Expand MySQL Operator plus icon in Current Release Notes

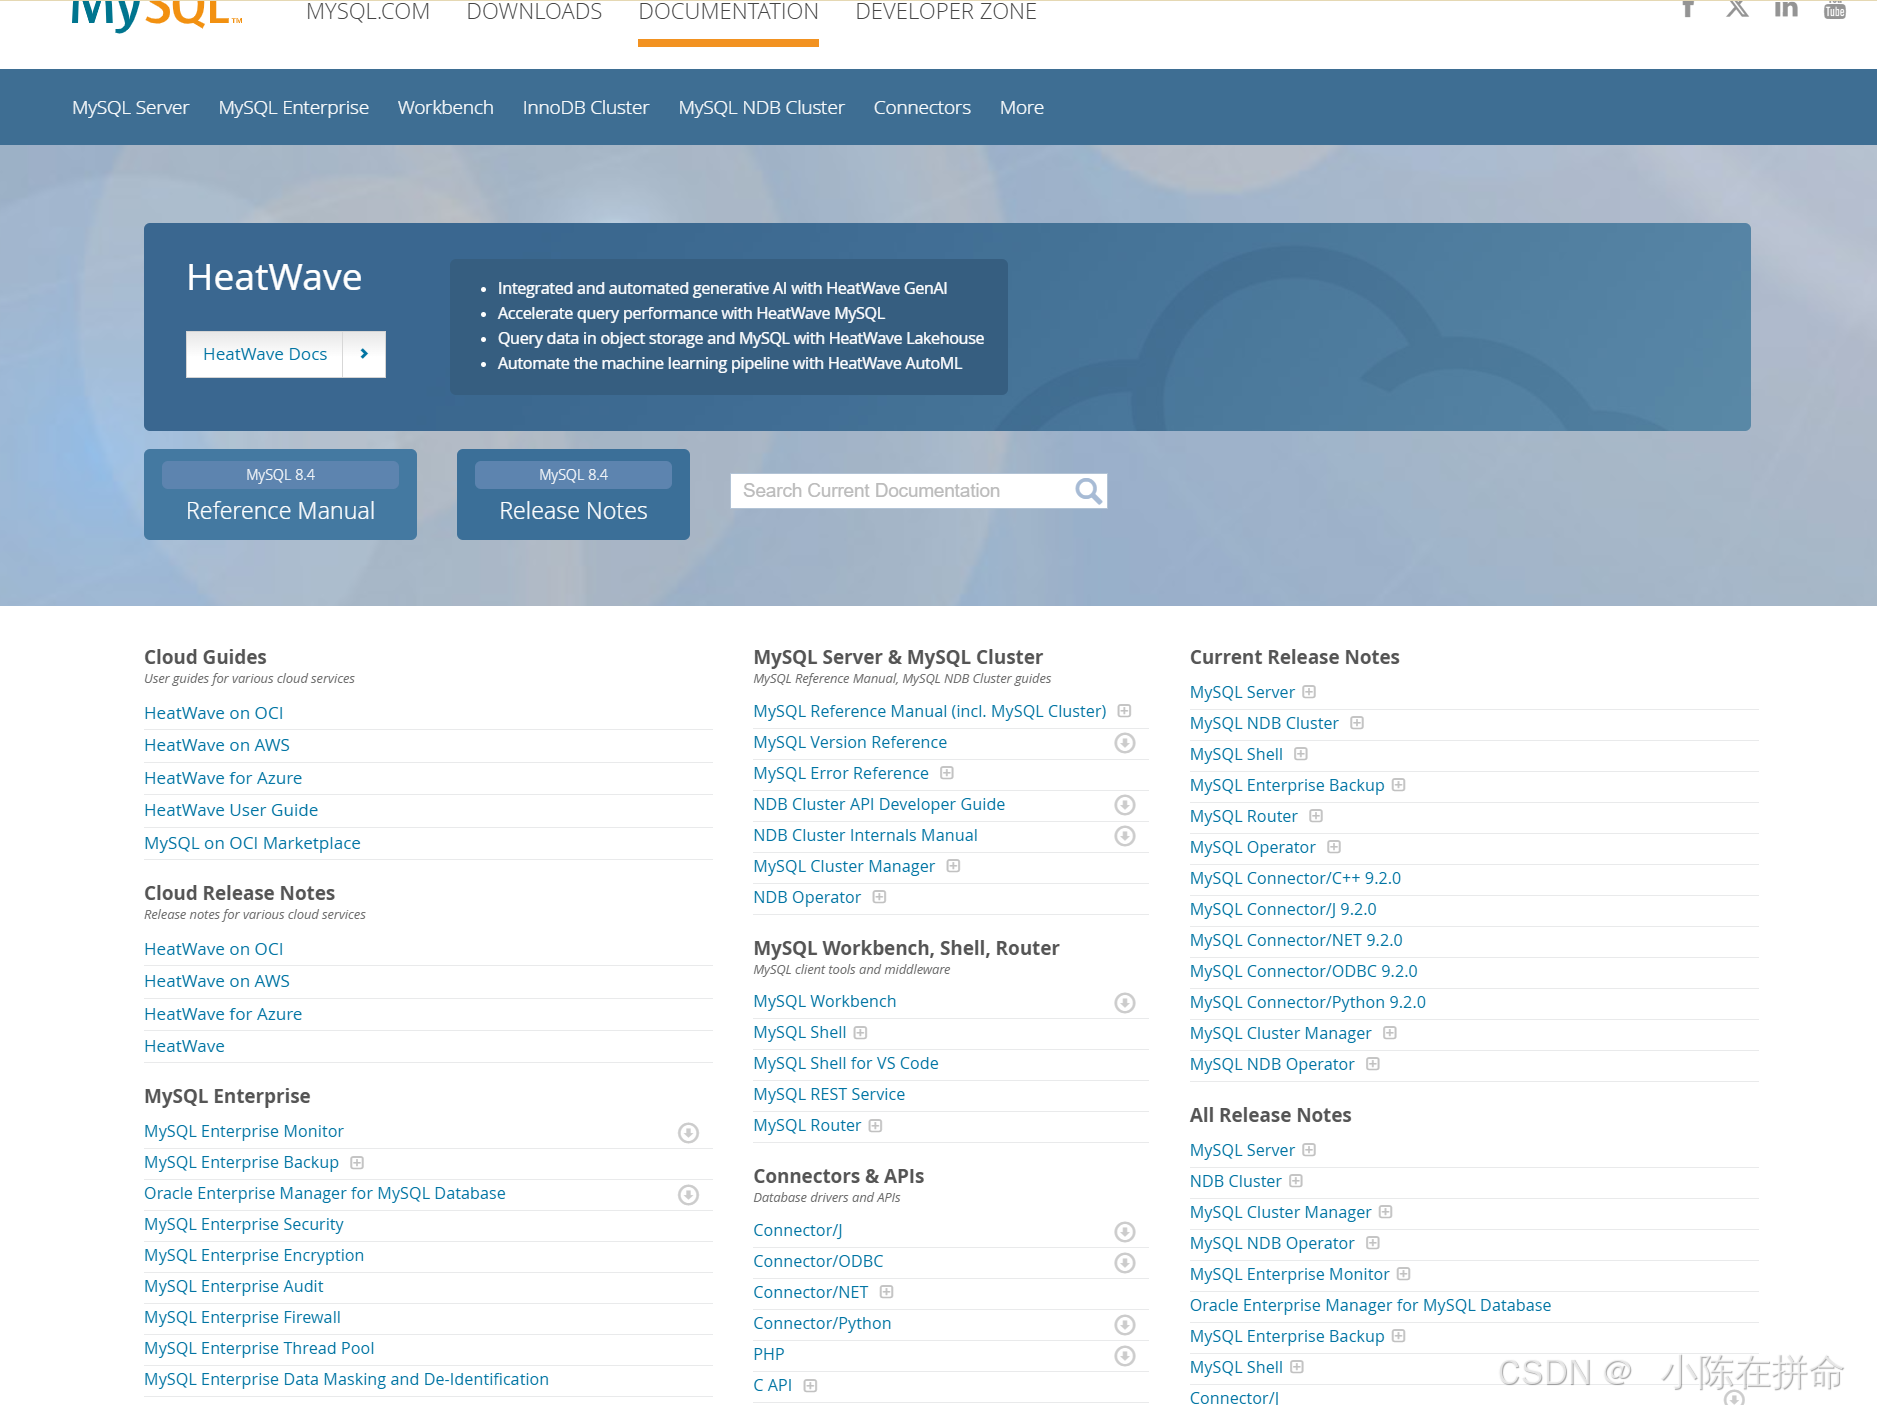pos(1334,847)
